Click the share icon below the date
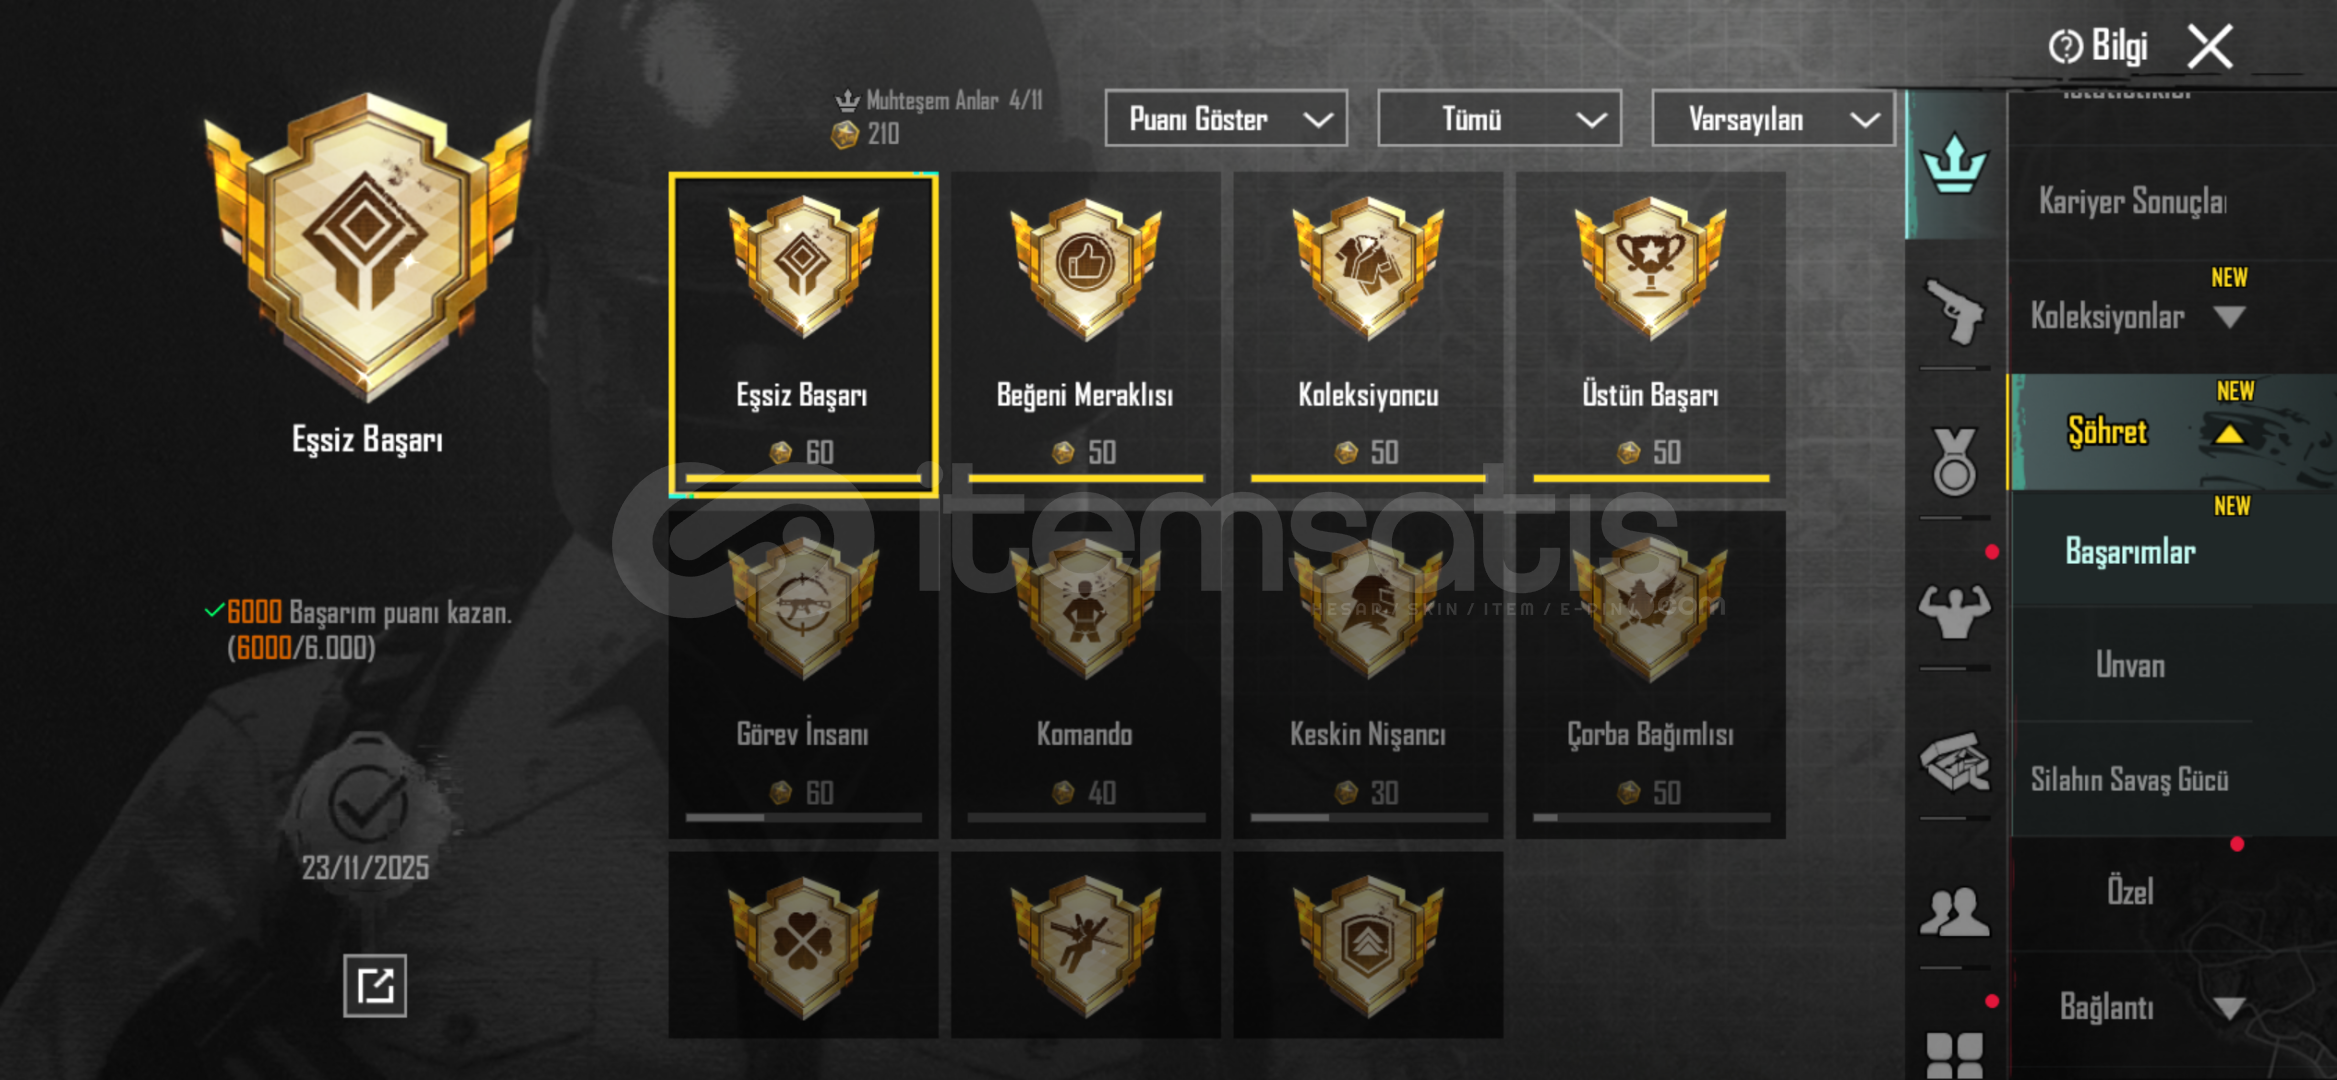 375,986
